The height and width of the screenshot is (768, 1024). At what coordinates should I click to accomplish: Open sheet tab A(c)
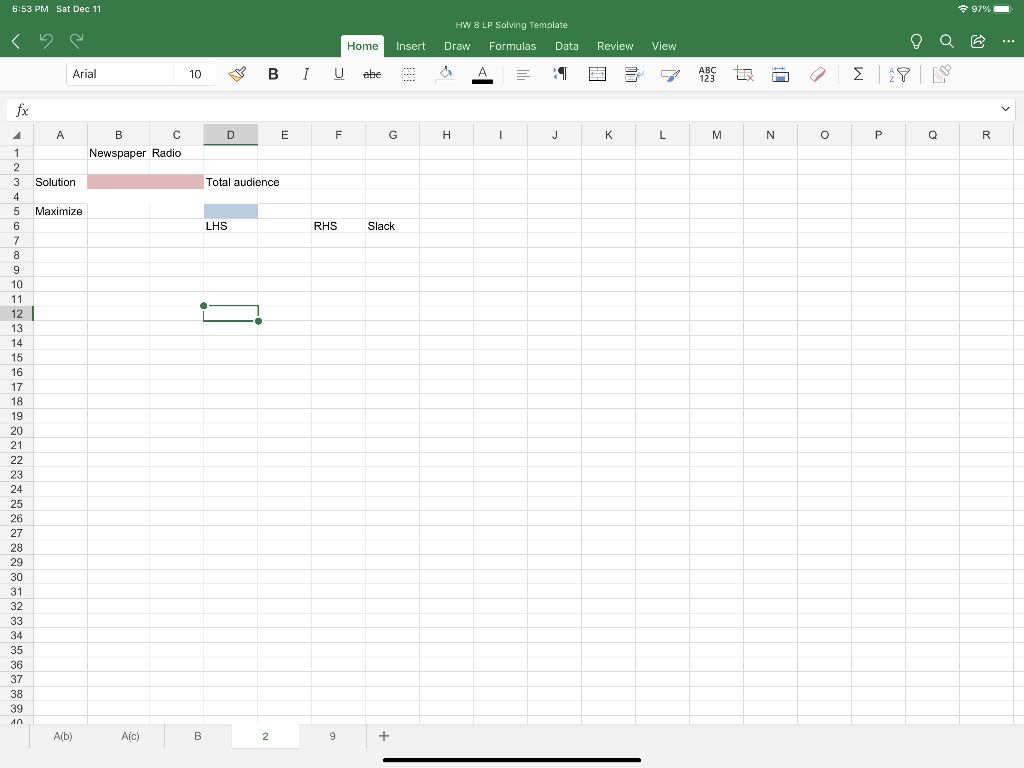coord(130,736)
